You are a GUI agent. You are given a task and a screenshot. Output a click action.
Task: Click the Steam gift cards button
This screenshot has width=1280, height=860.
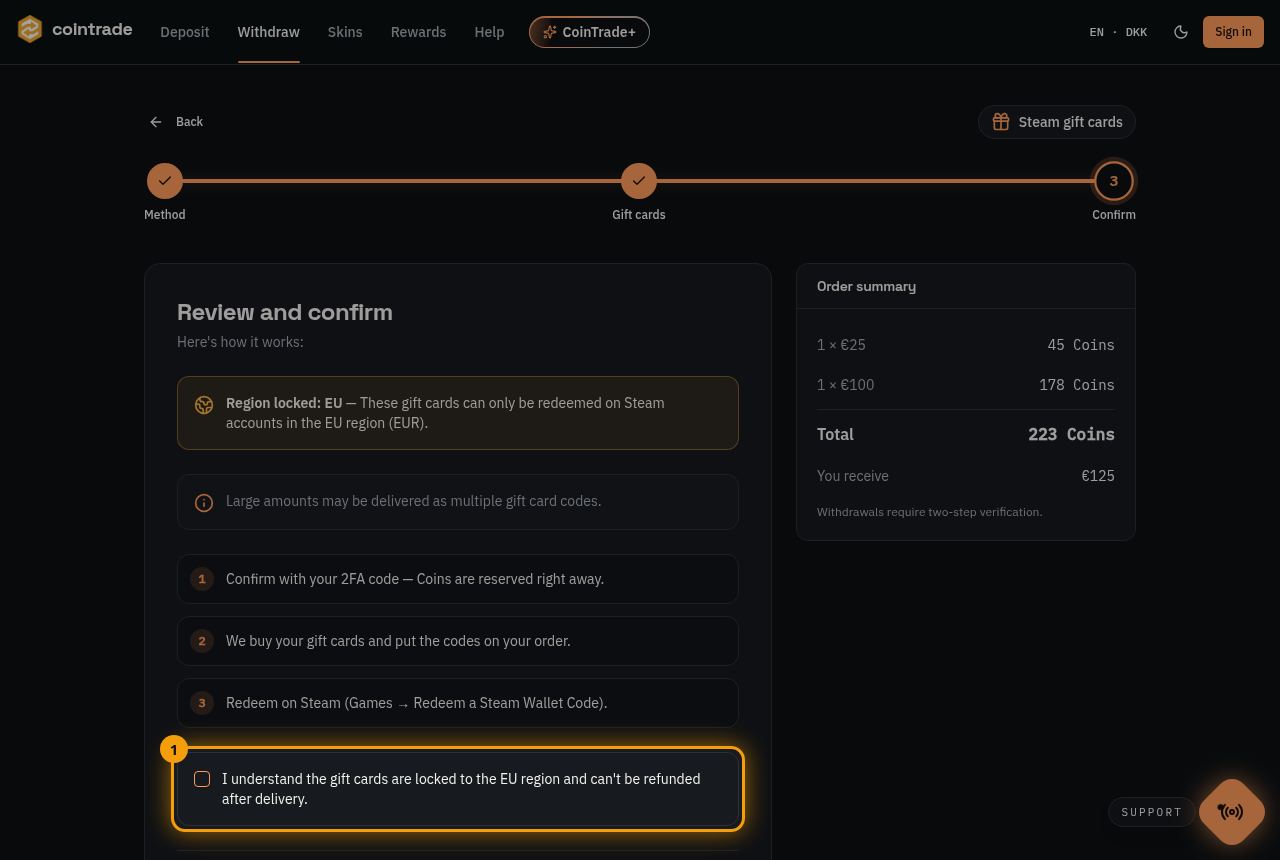coord(1057,122)
